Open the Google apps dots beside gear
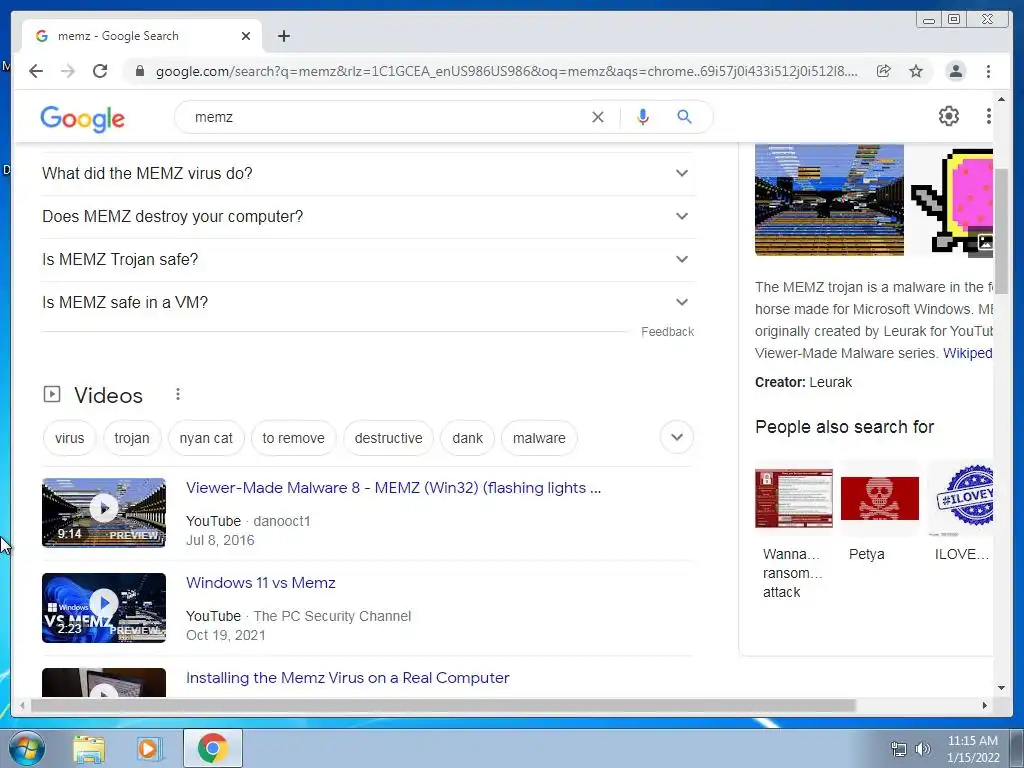 [x=989, y=116]
